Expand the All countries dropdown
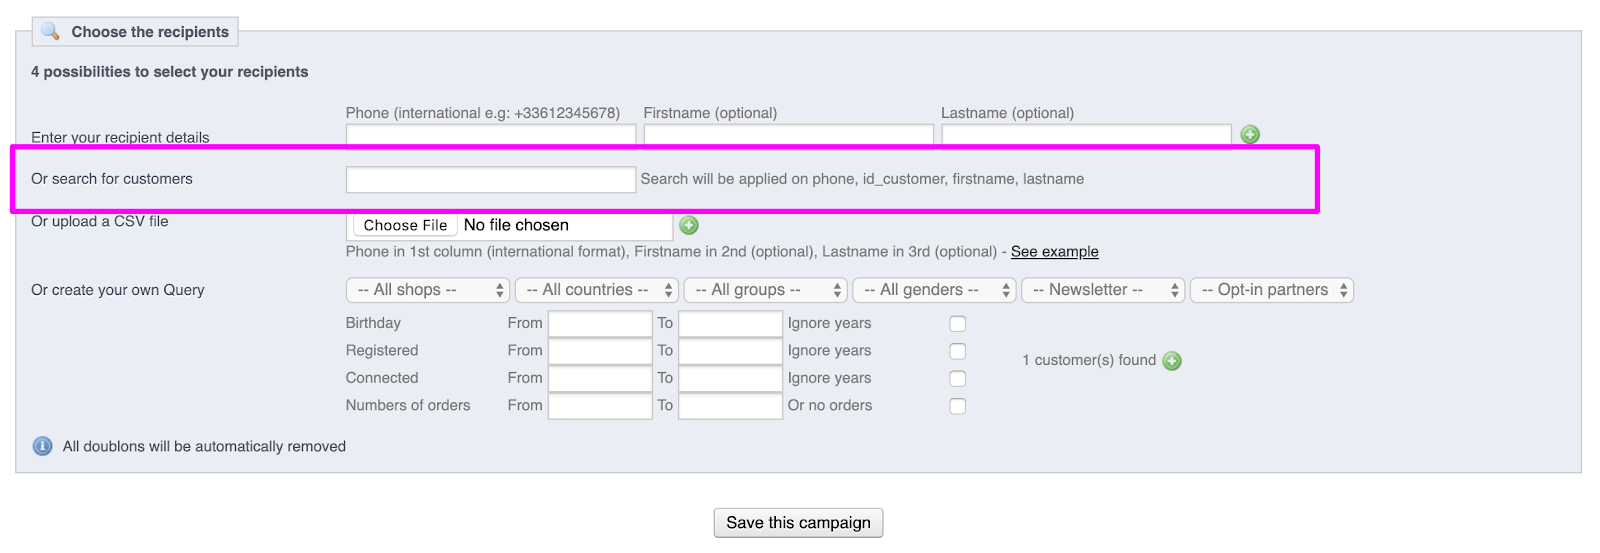 597,290
